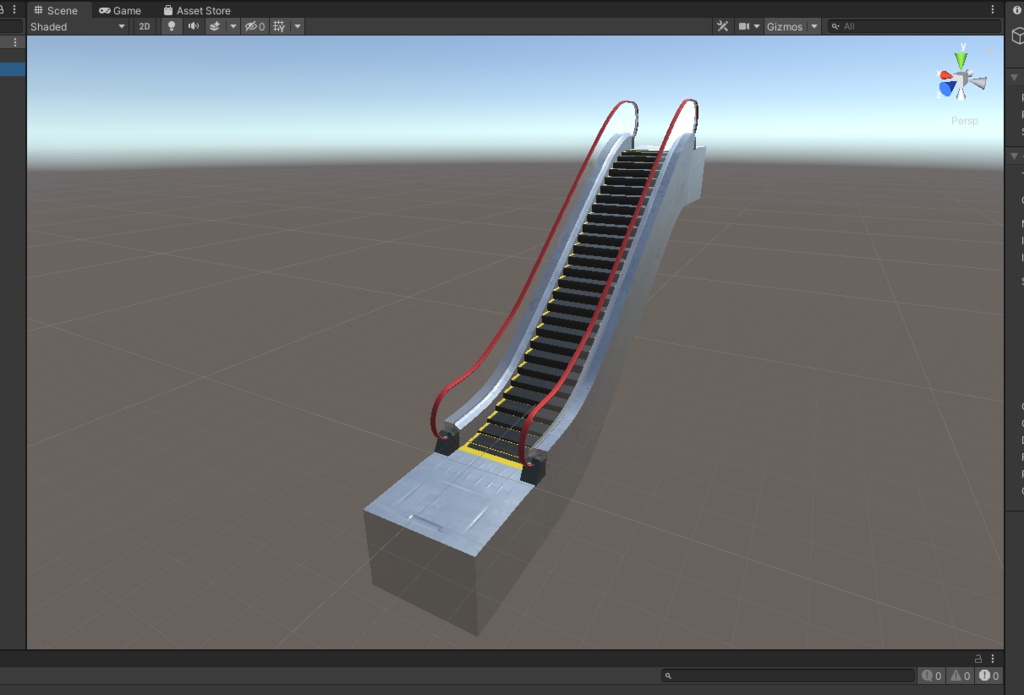Click the effects visibility icon
Image resolution: width=1024 pixels, height=695 pixels.
(x=216, y=26)
